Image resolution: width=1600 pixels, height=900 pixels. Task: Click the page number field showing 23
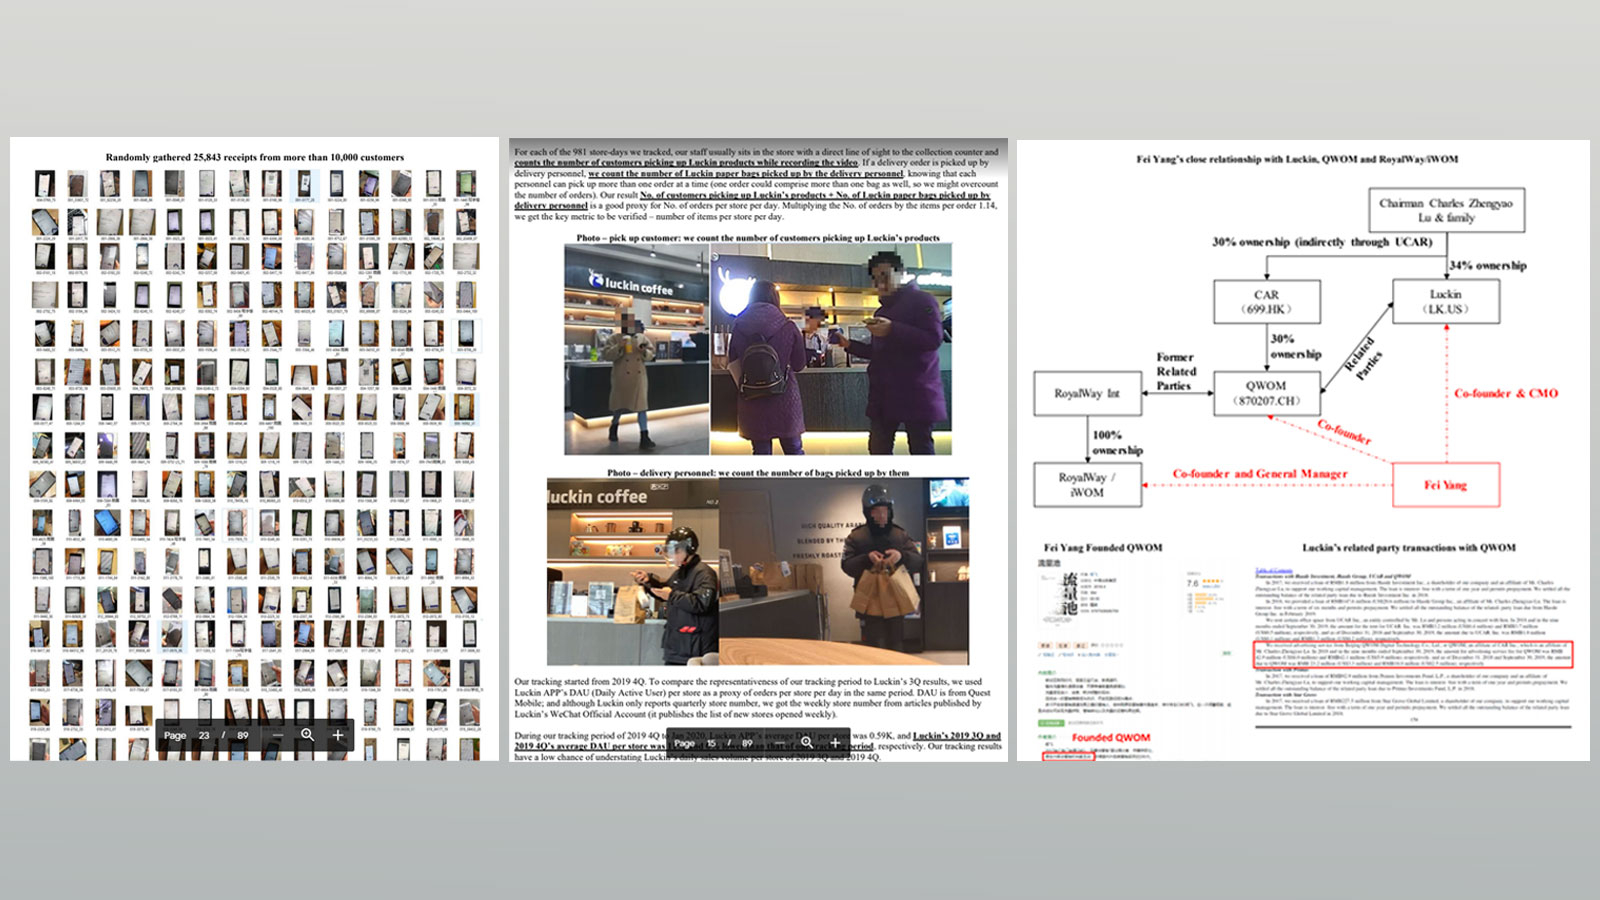tap(204, 735)
